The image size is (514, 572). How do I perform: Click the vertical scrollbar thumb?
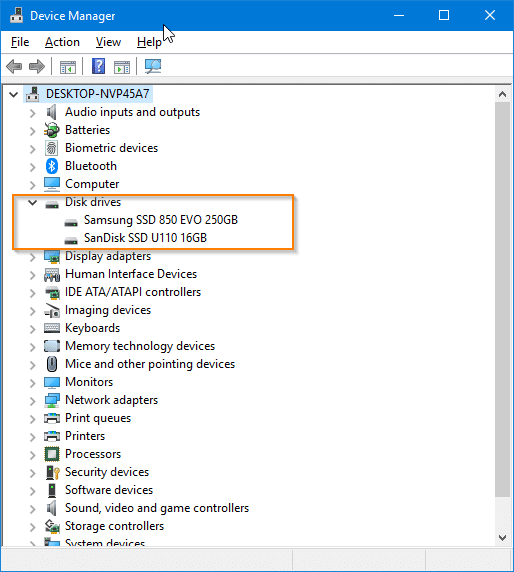(x=502, y=299)
